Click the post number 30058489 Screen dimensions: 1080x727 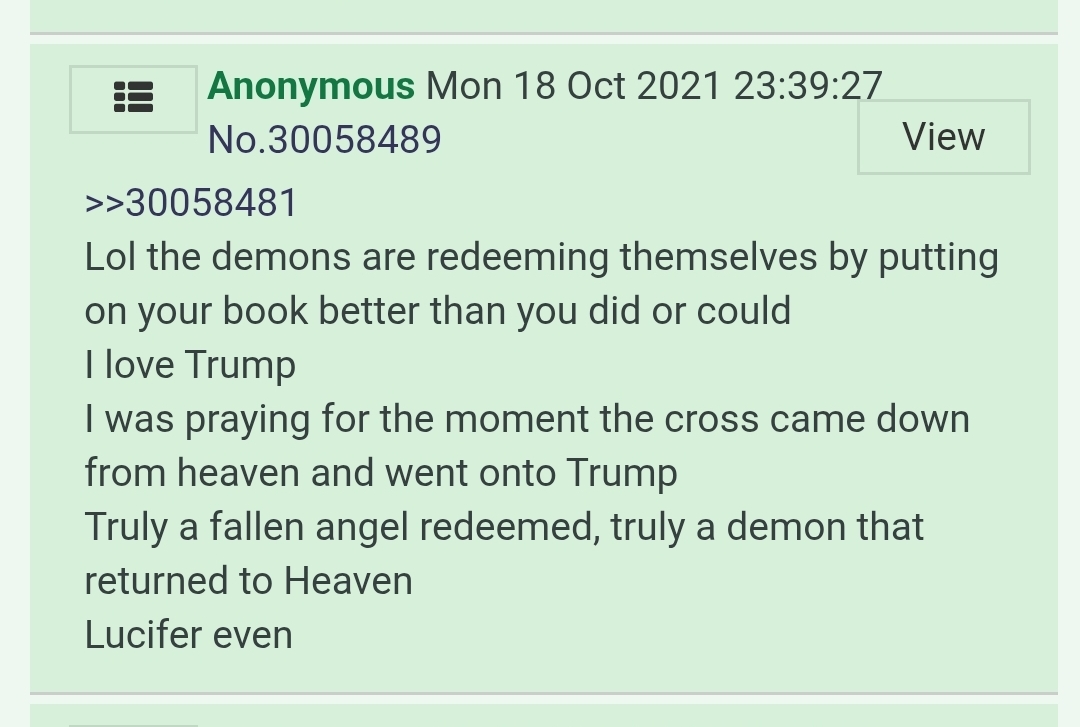pos(354,140)
